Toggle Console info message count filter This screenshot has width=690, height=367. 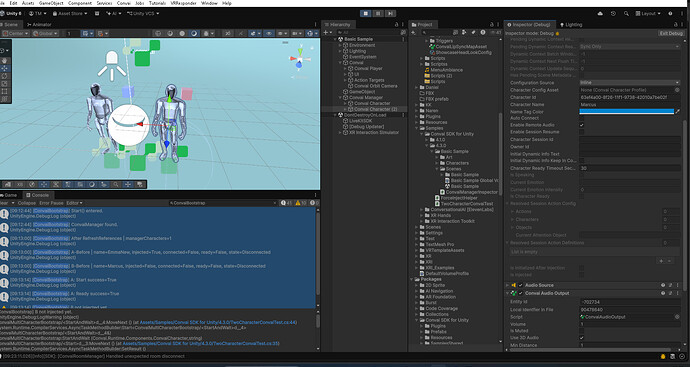[286, 203]
